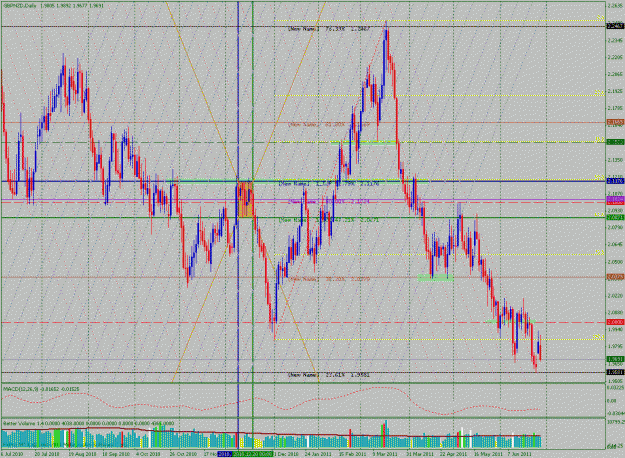Click the 10 Sep 2010 date label

click(114, 454)
